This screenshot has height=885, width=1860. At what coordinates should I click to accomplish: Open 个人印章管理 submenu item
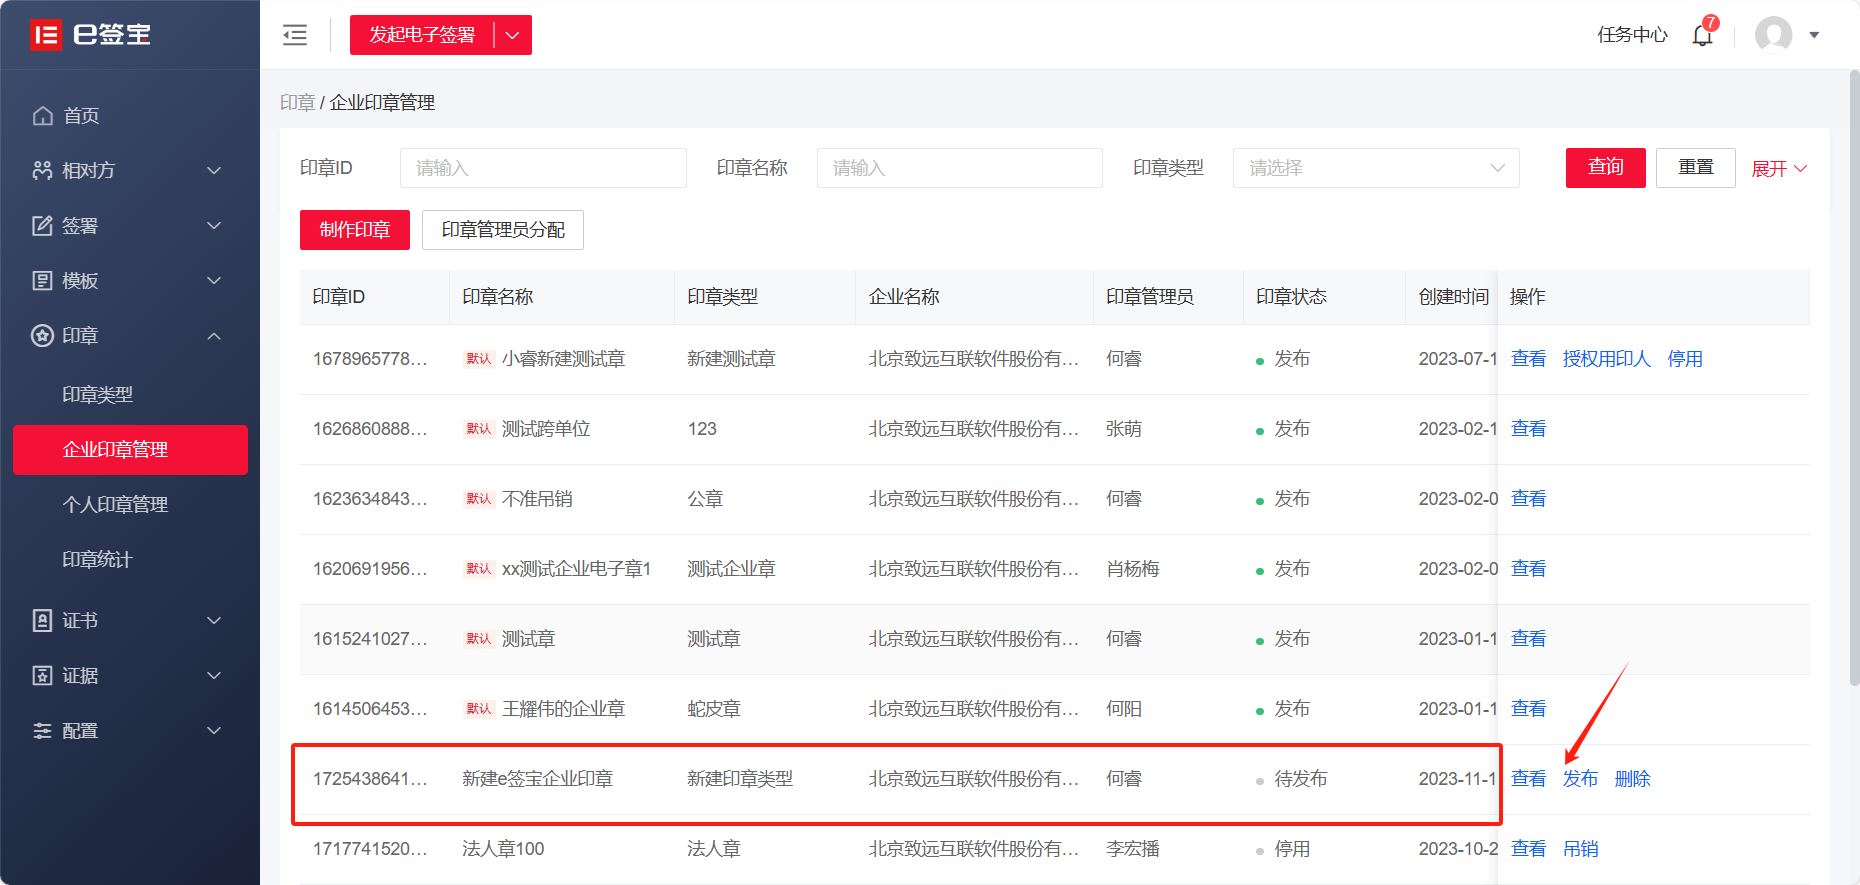coord(115,505)
